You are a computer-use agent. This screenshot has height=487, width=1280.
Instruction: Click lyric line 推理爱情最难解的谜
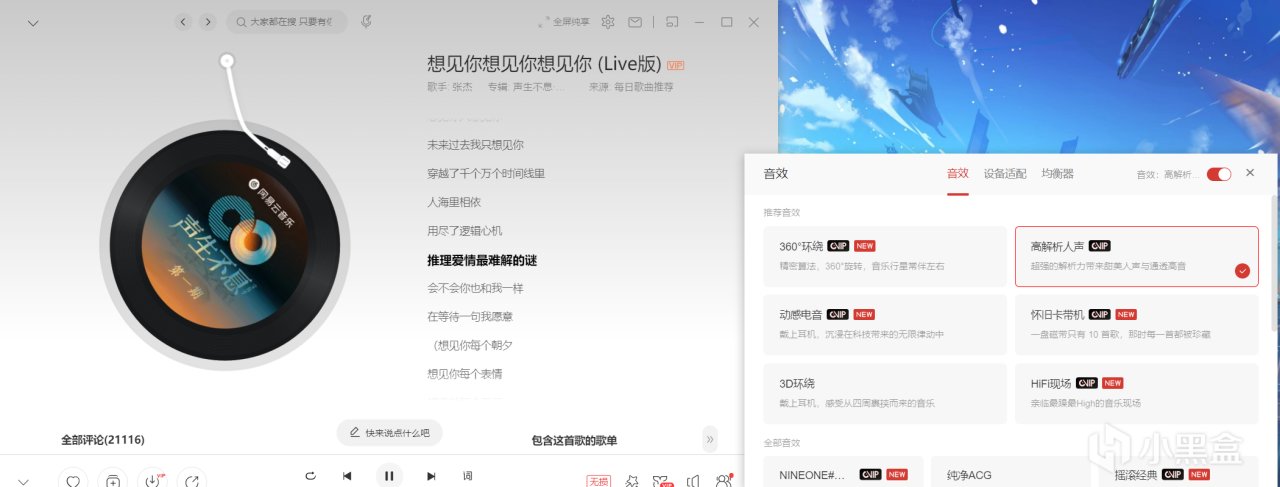[x=482, y=260]
